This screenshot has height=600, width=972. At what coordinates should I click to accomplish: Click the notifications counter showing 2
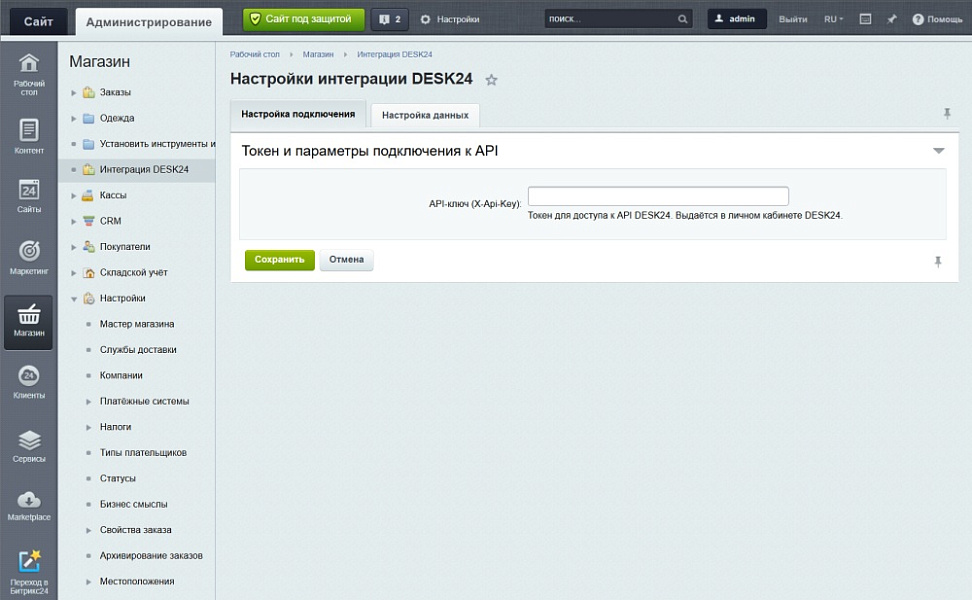tap(390, 19)
